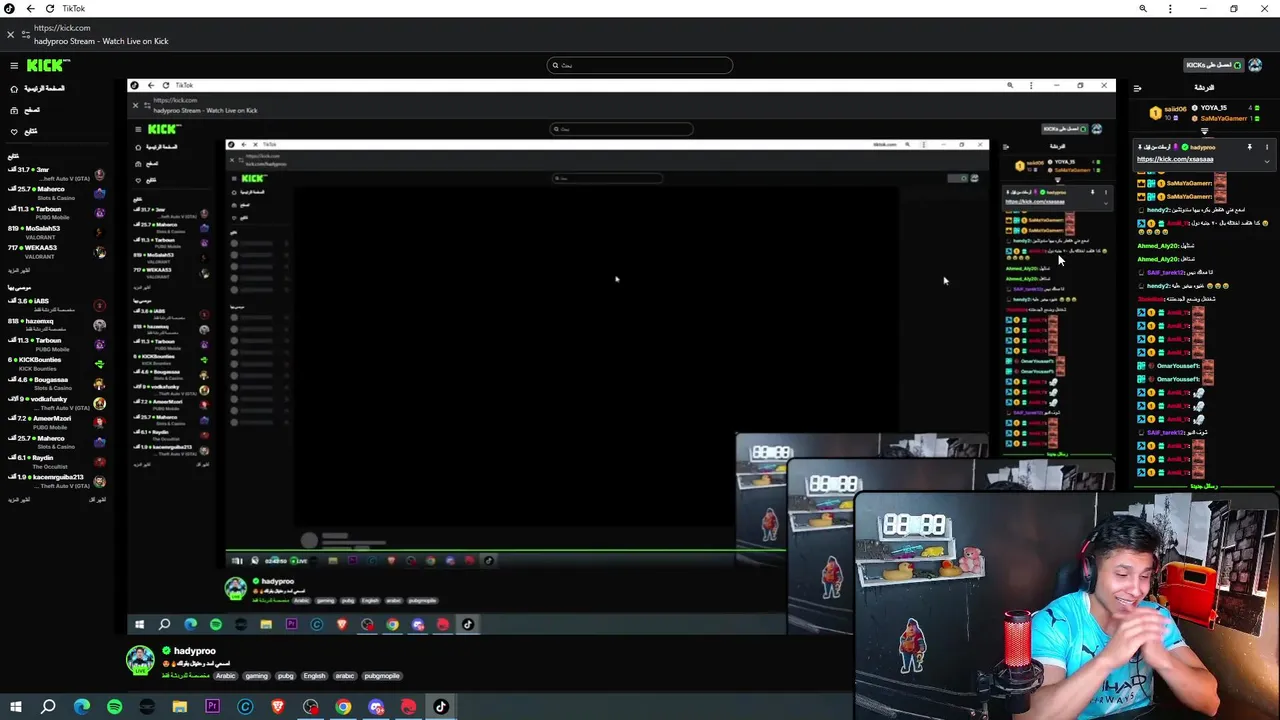Click the first hendy2 username in the outermost chat
1280x720 pixels.
point(1157,210)
